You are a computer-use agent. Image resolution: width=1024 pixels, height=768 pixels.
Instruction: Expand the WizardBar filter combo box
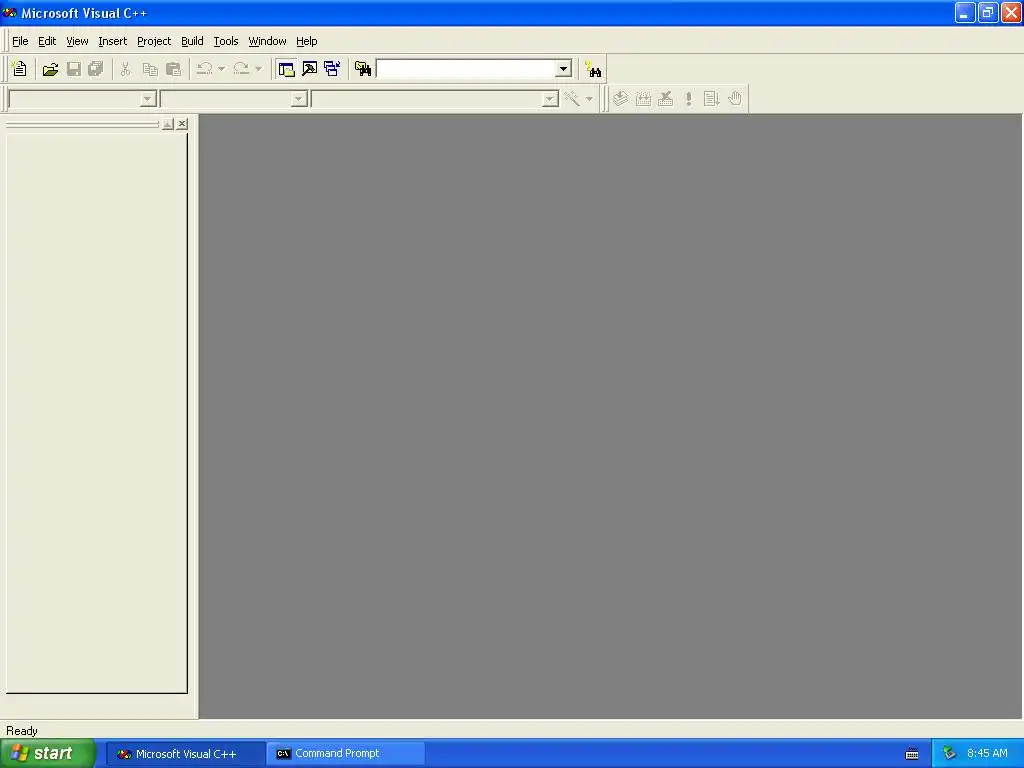coord(298,99)
